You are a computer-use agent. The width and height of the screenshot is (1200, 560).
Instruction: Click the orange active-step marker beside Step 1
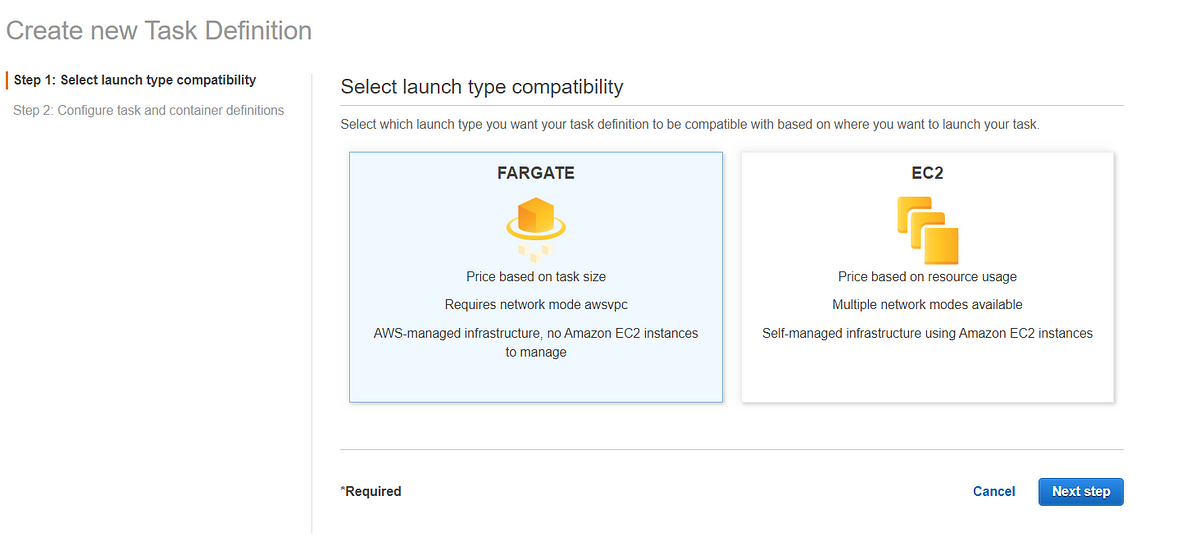click(7, 80)
